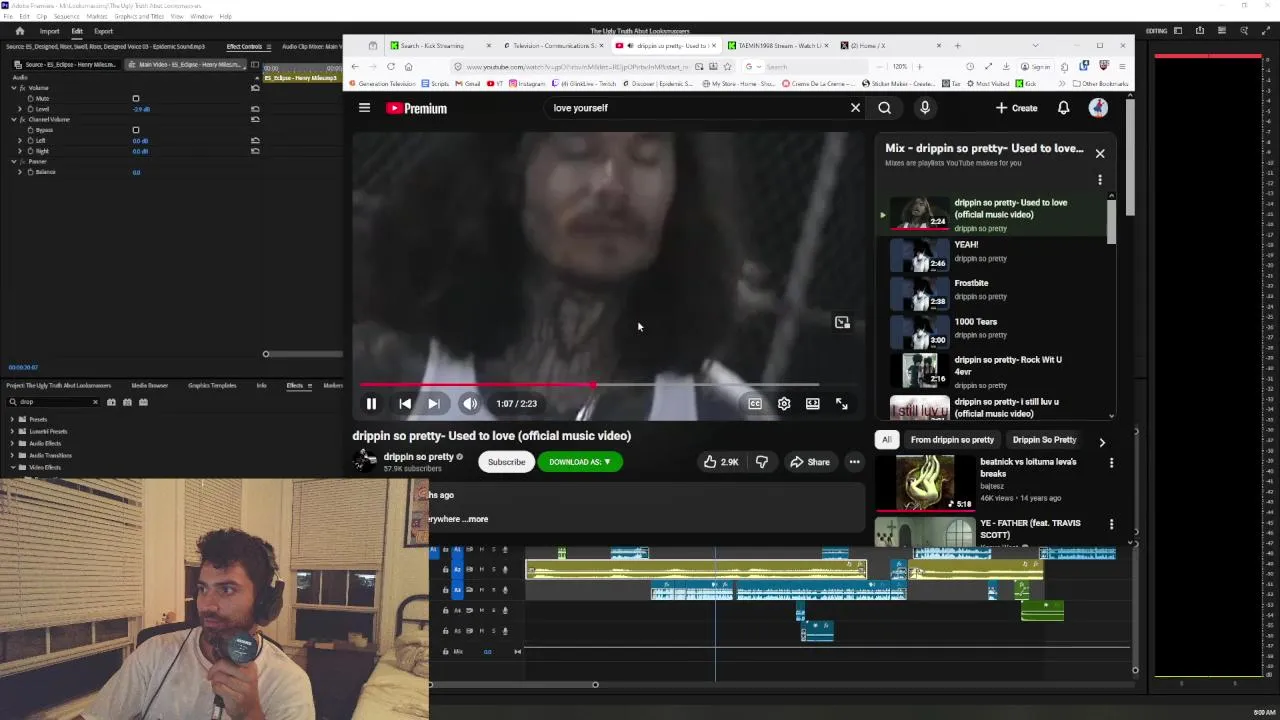This screenshot has width=1280, height=720.
Task: Clear the YouTube search text
Action: coord(855,108)
